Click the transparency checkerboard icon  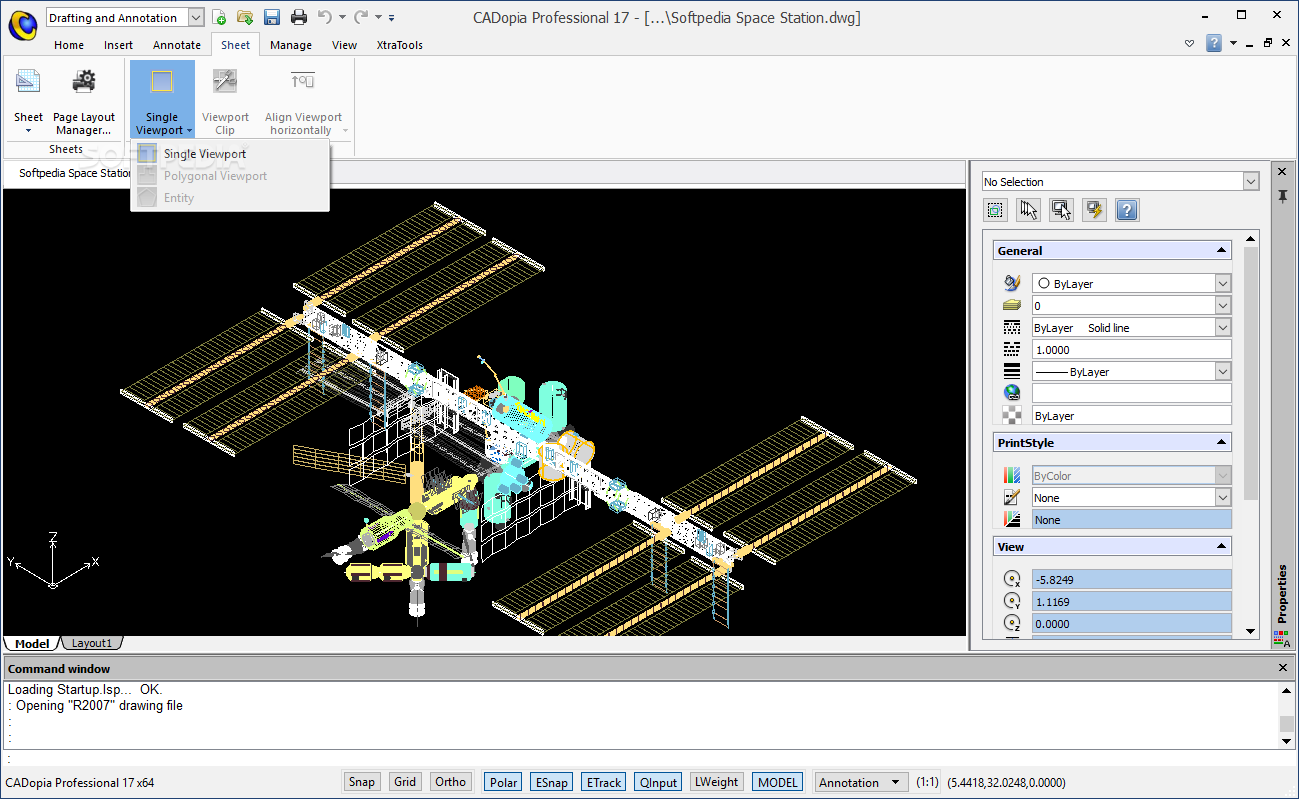pos(1012,416)
